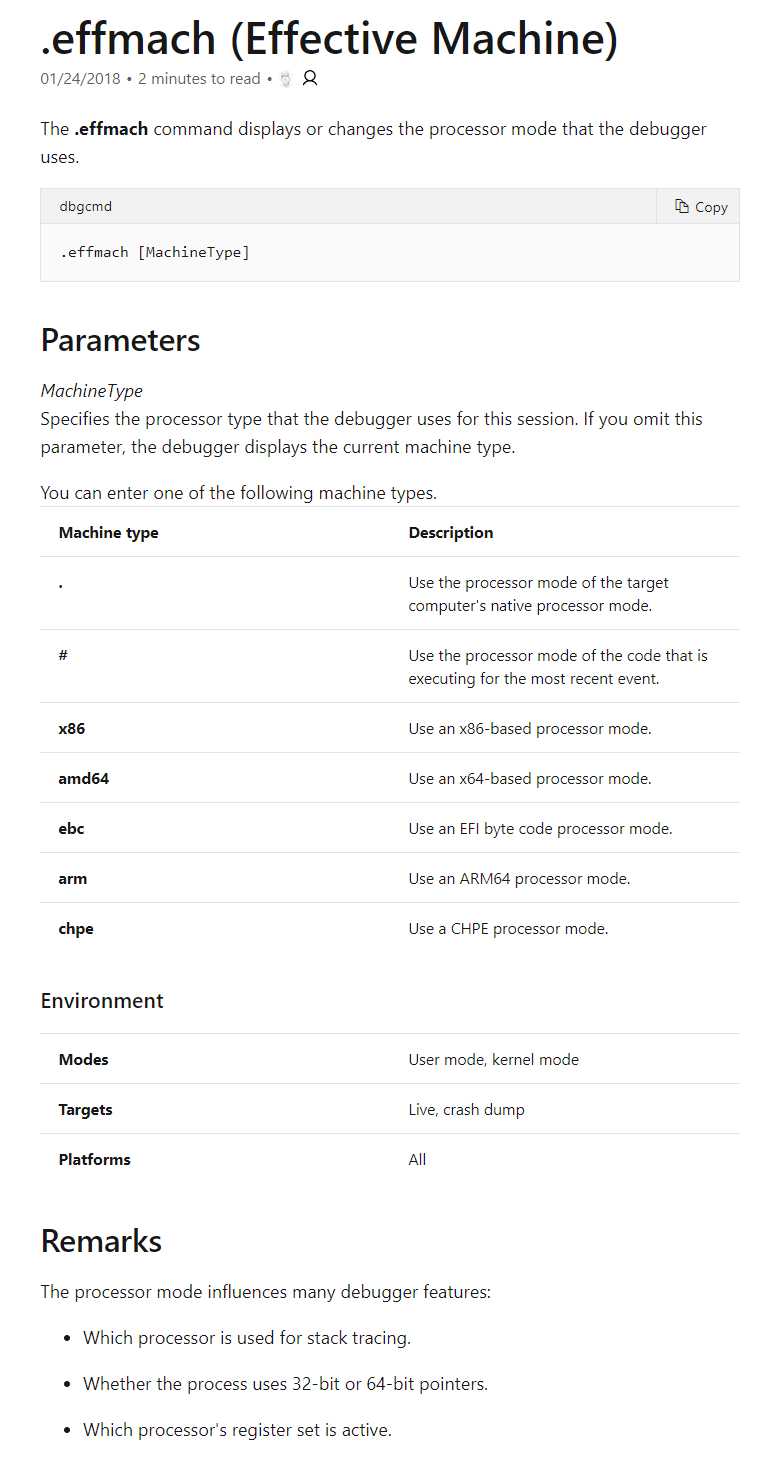
Task: Click the page title .effmach (Effective Machine)
Action: click(330, 39)
